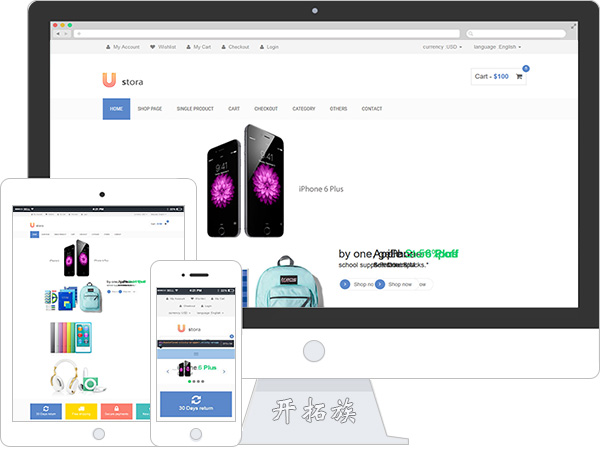Image resolution: width=600 pixels, height=450 pixels.
Task: Click the phone's round home button
Action: point(196,434)
